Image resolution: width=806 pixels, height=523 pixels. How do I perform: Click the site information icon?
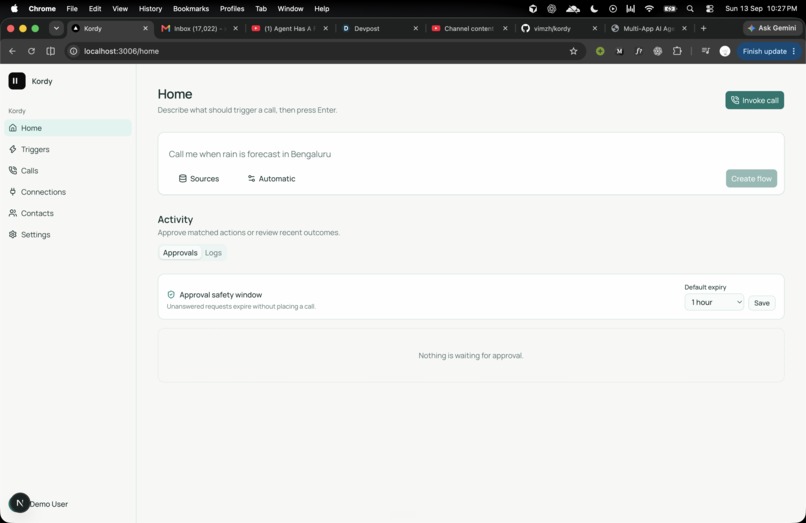click(x=74, y=51)
